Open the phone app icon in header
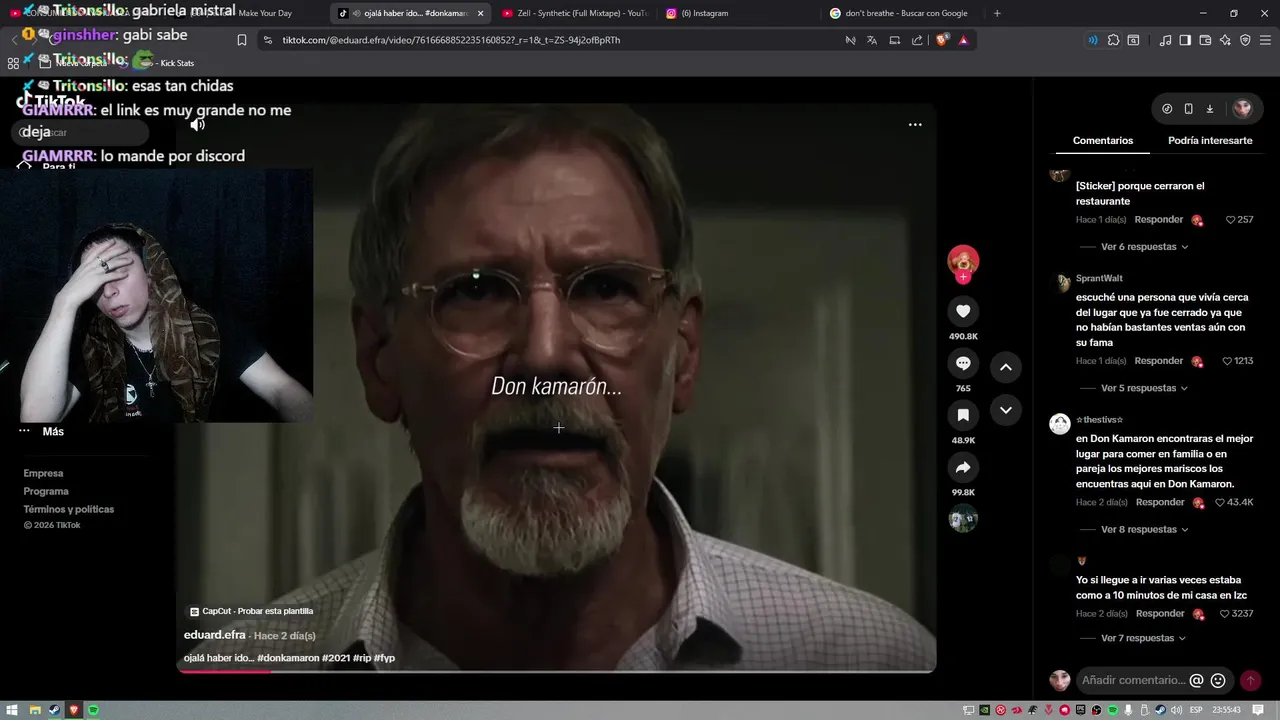This screenshot has width=1280, height=720. [x=1188, y=109]
